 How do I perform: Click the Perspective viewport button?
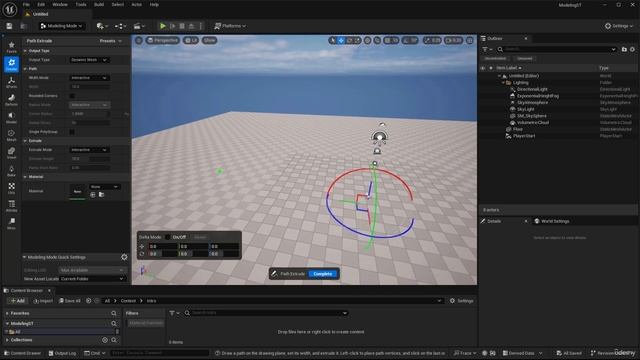[x=162, y=40]
